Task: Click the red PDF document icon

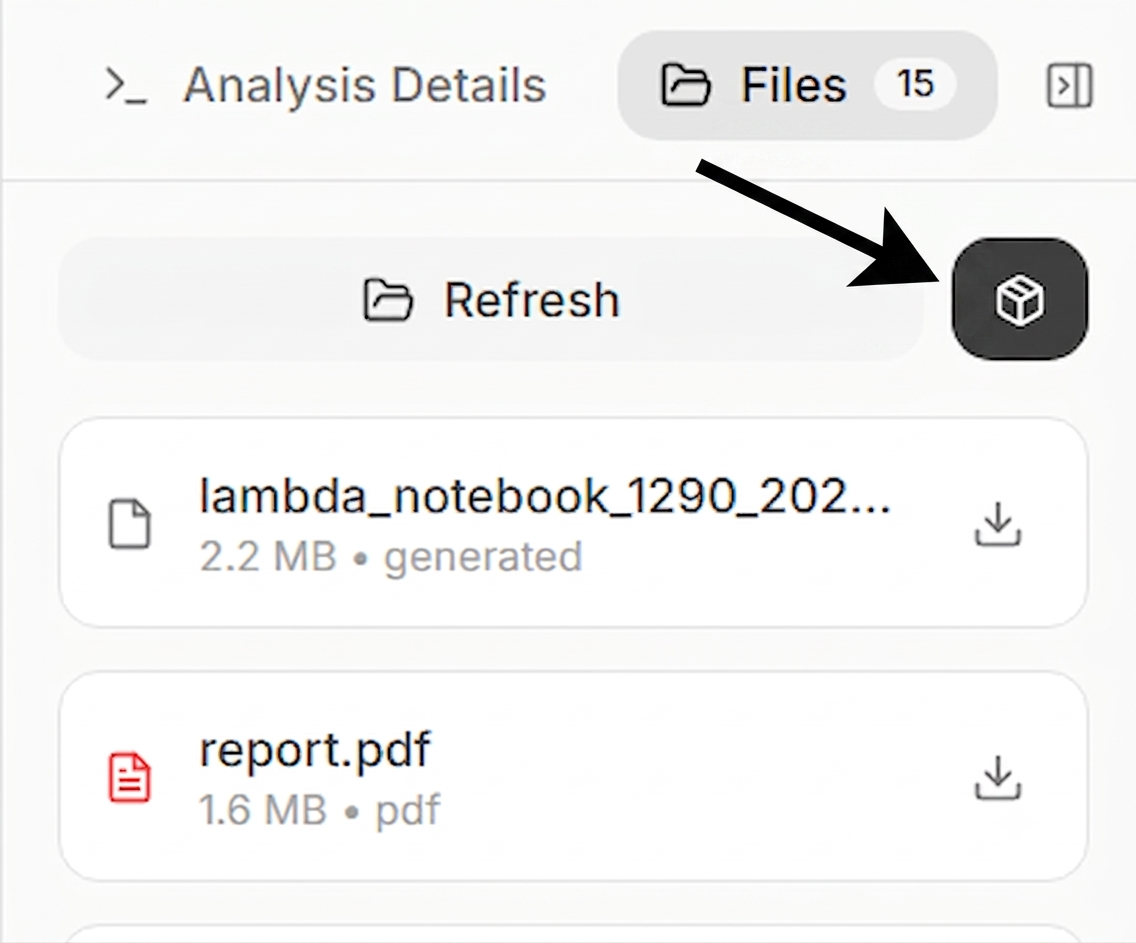Action: pos(130,778)
